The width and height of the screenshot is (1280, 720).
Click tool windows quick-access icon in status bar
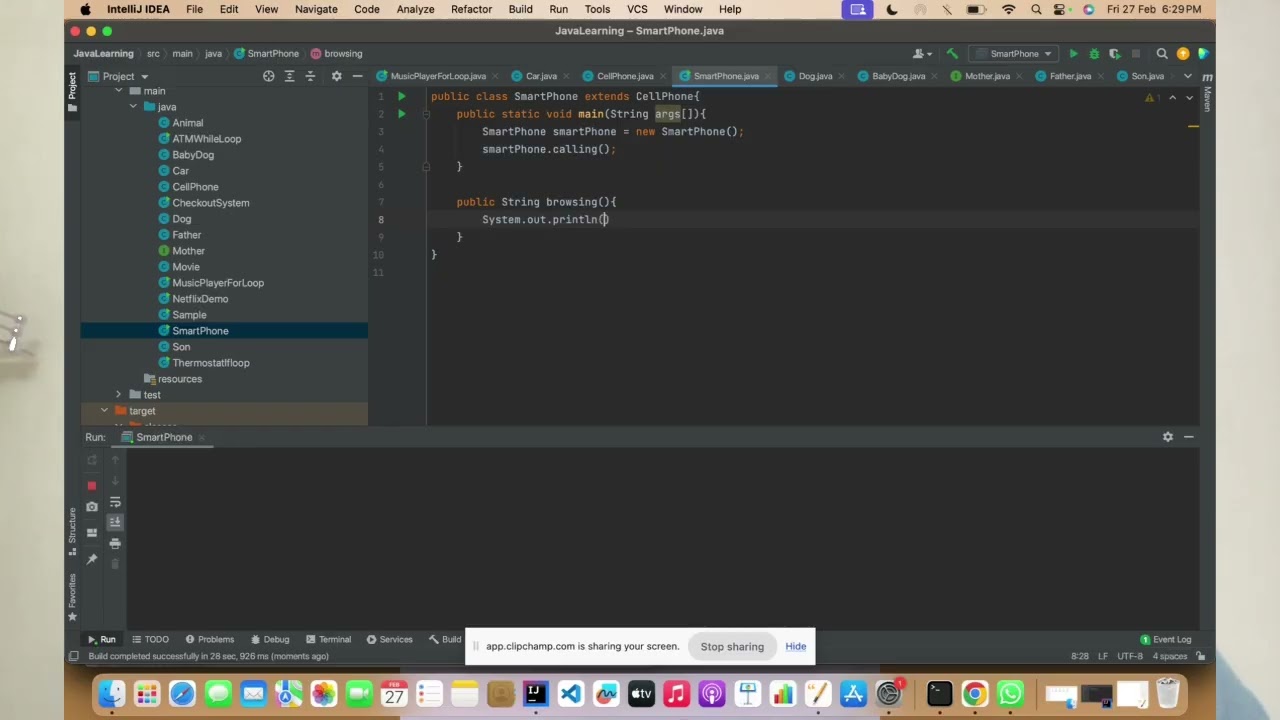click(73, 656)
